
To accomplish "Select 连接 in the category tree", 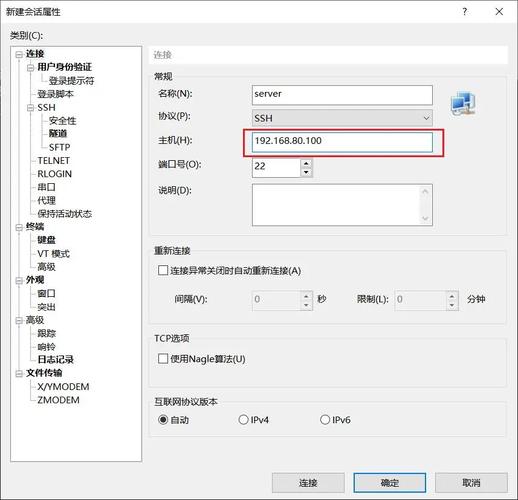I will (x=35, y=54).
